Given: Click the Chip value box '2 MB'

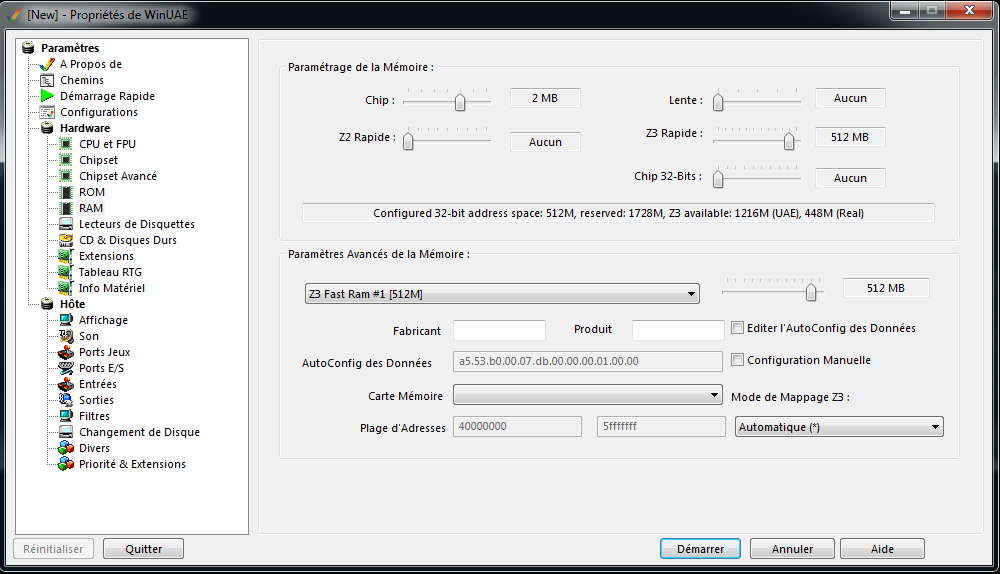Looking at the screenshot, I should click(x=545, y=98).
